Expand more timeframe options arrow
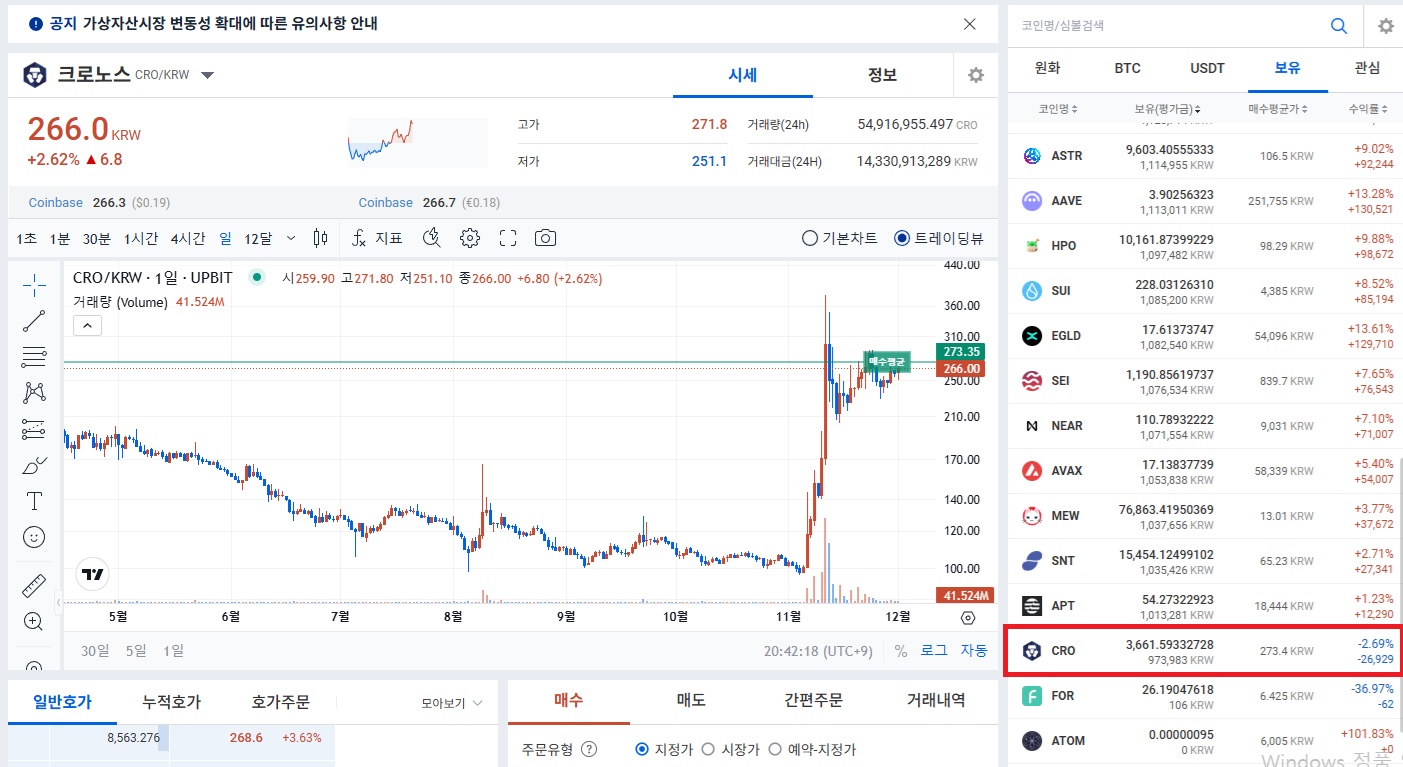Viewport: 1403px width, 767px height. [x=291, y=238]
